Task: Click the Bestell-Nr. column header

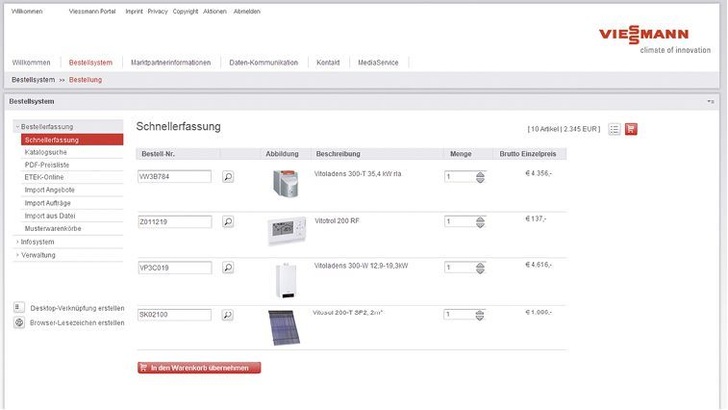Action: tap(158, 154)
